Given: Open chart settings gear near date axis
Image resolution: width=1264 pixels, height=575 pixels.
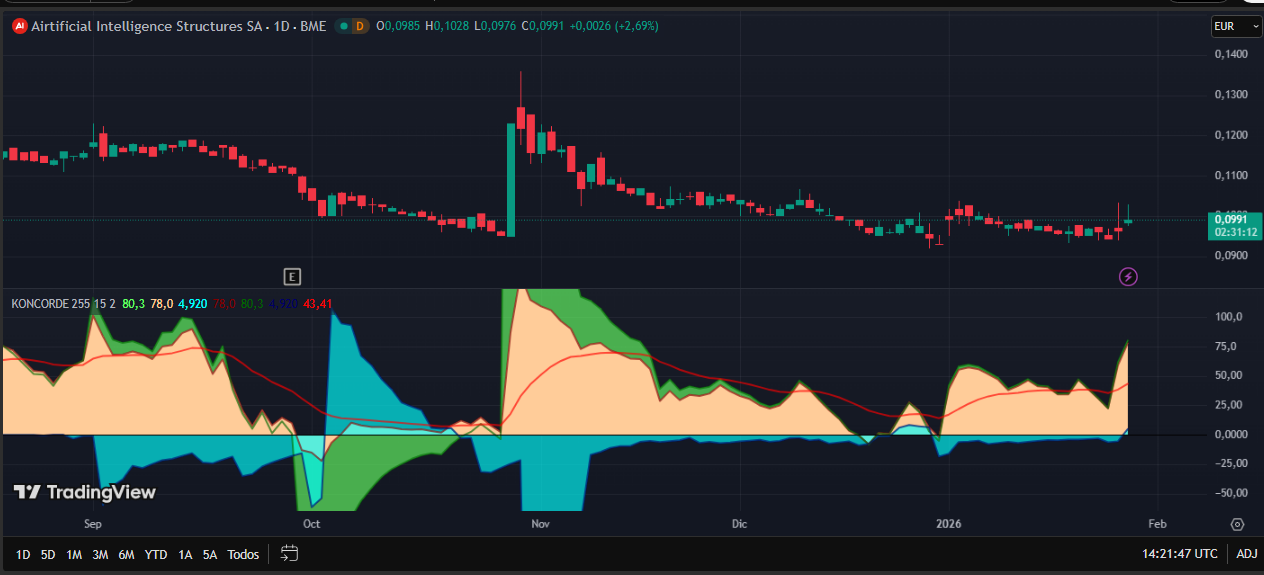Looking at the screenshot, I should (1237, 524).
